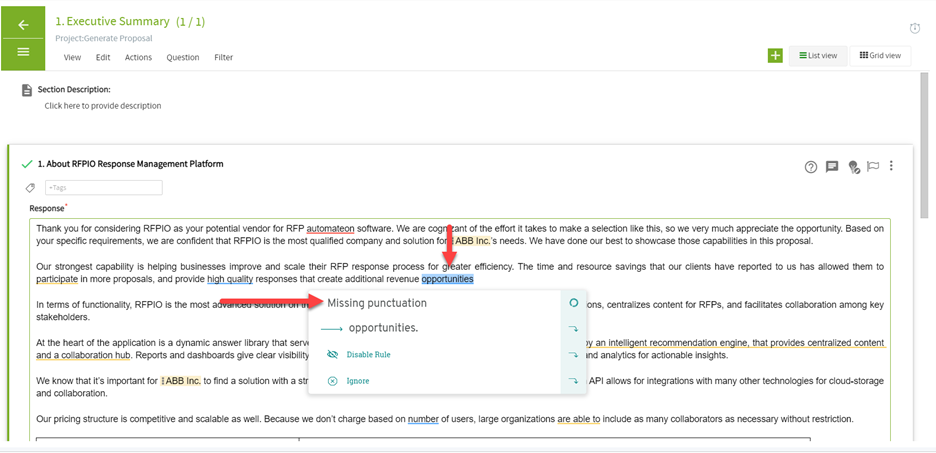This screenshot has width=936, height=453.
Task: Click the stopwatch timer icon
Action: pyautogui.click(x=915, y=28)
